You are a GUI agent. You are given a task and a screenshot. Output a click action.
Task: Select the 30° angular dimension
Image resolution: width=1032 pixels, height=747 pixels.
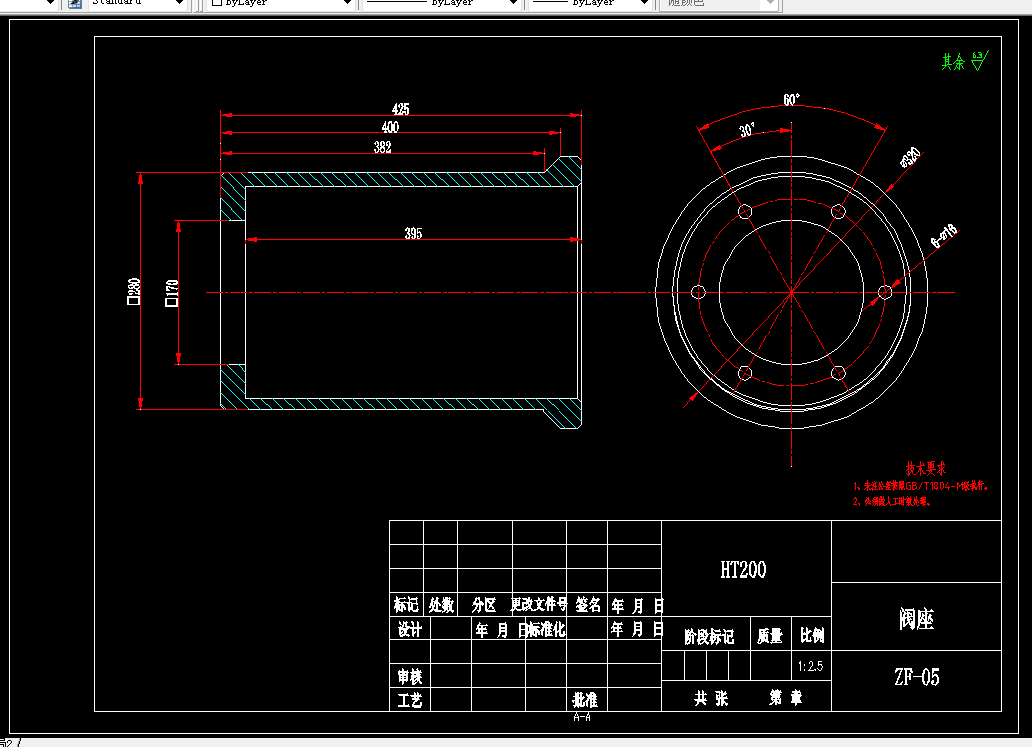[x=747, y=130]
